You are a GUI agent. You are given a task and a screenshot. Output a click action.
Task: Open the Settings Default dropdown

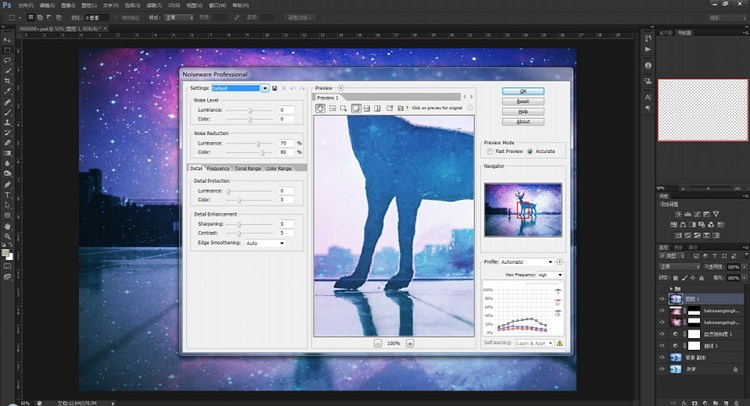240,88
